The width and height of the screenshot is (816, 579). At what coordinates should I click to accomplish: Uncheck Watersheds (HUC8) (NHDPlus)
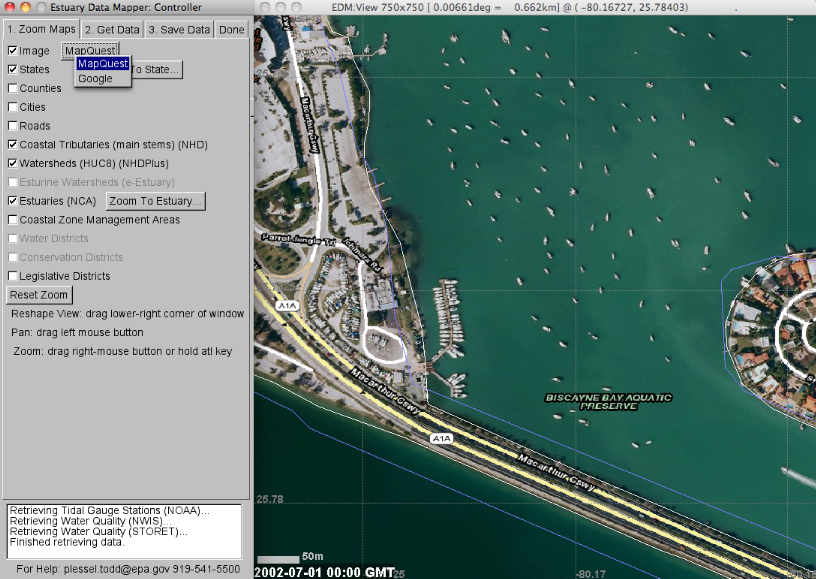(10, 163)
